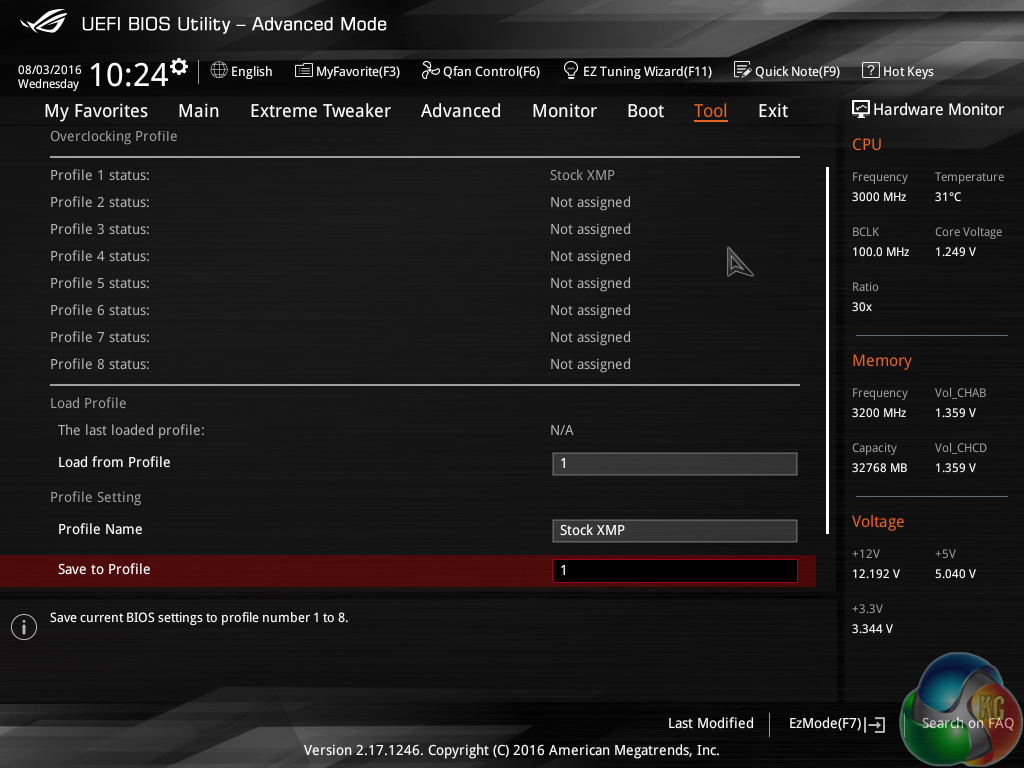Click the Hot Keys question mark icon

point(871,70)
